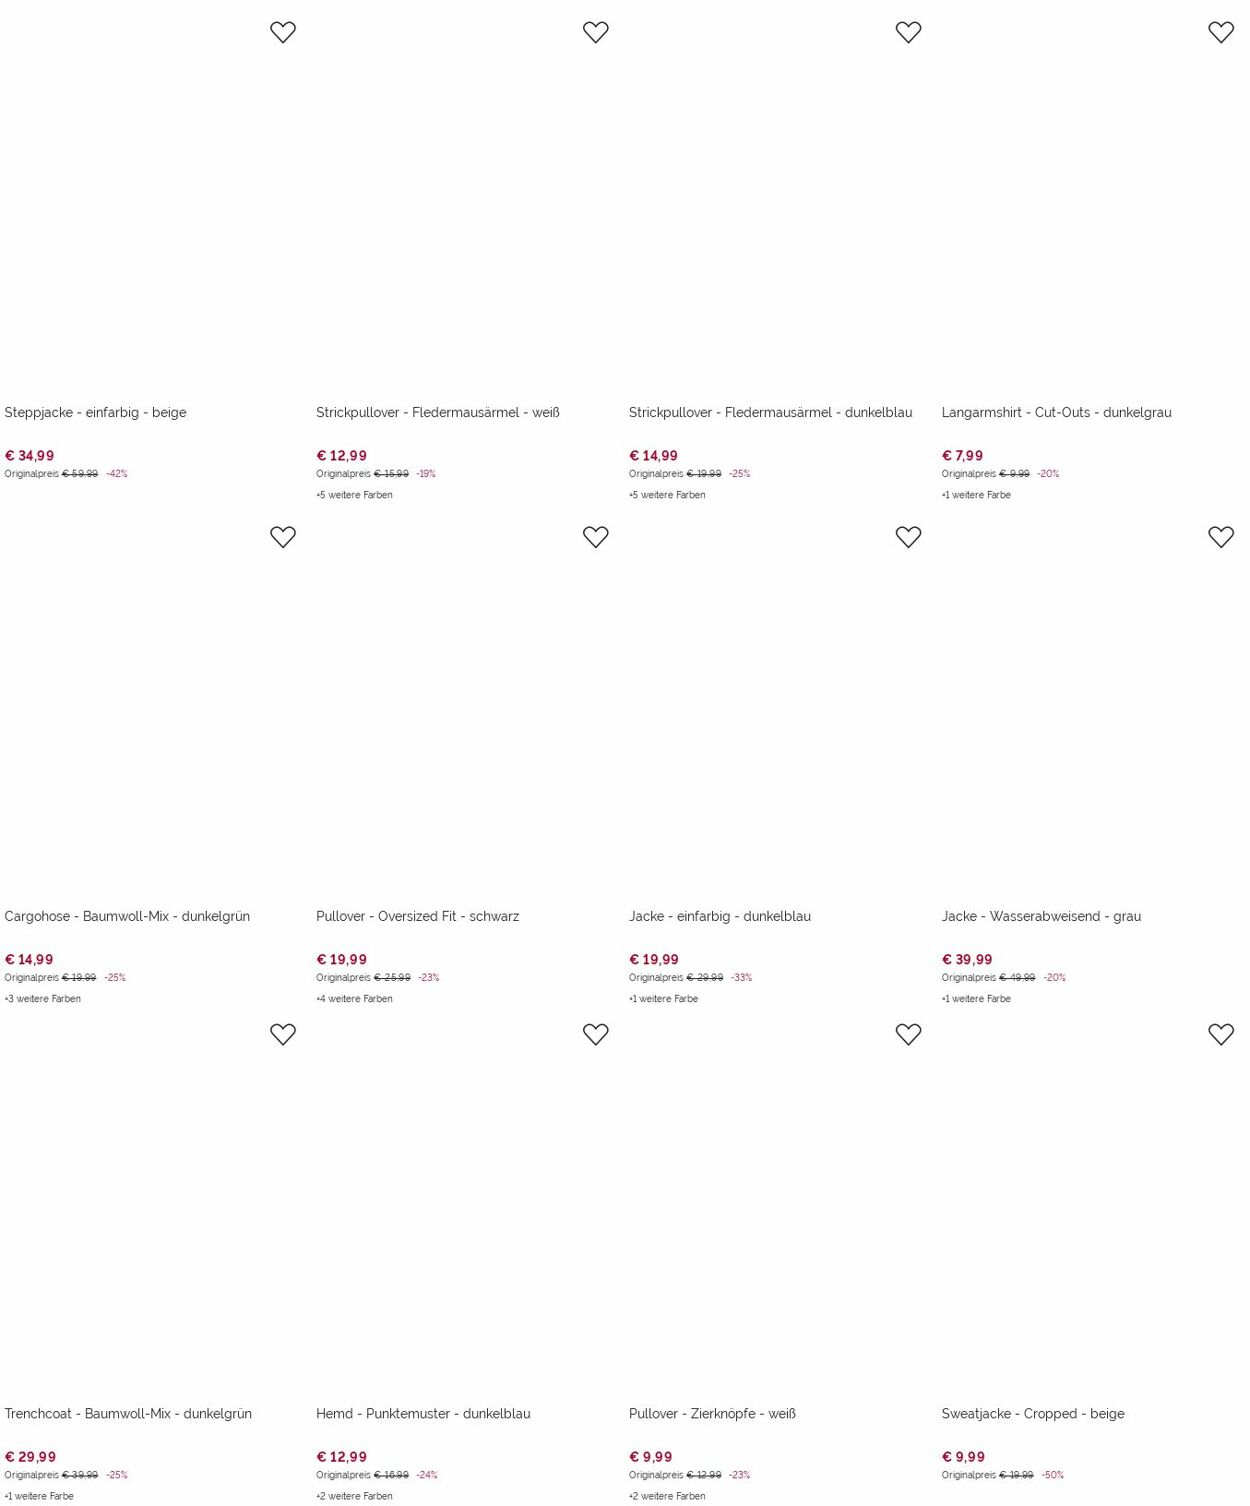Show +5 weitere Farben for Strickpullover weiß
Screen dimensions: 1250x1506
pos(354,495)
